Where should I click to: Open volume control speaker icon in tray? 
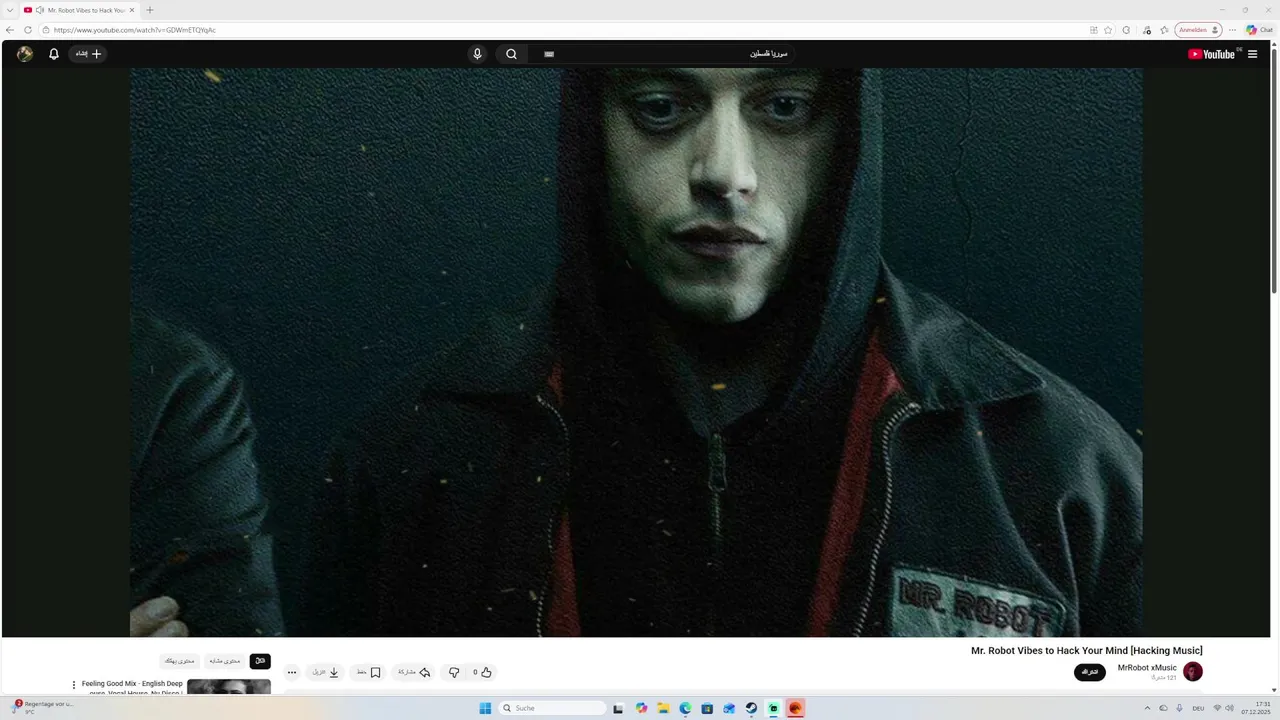1230,708
